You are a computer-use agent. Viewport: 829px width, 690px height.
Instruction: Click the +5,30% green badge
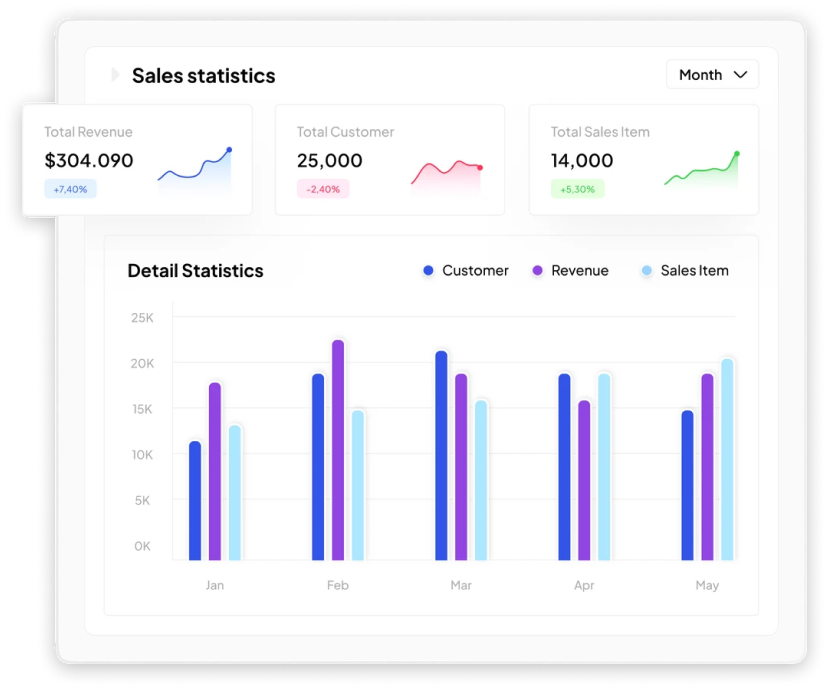[x=577, y=189]
